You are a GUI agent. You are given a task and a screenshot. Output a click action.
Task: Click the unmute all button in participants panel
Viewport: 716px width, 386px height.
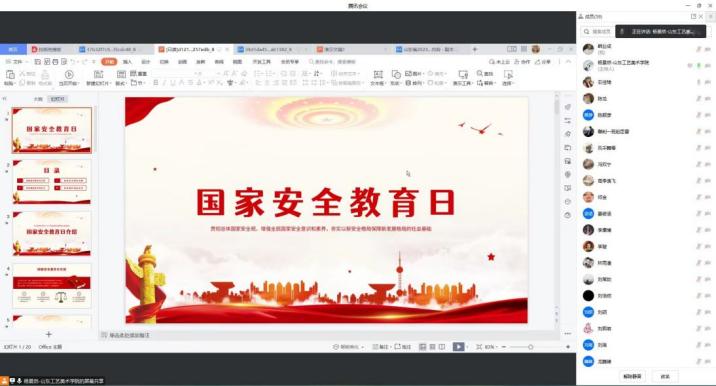(x=632, y=376)
